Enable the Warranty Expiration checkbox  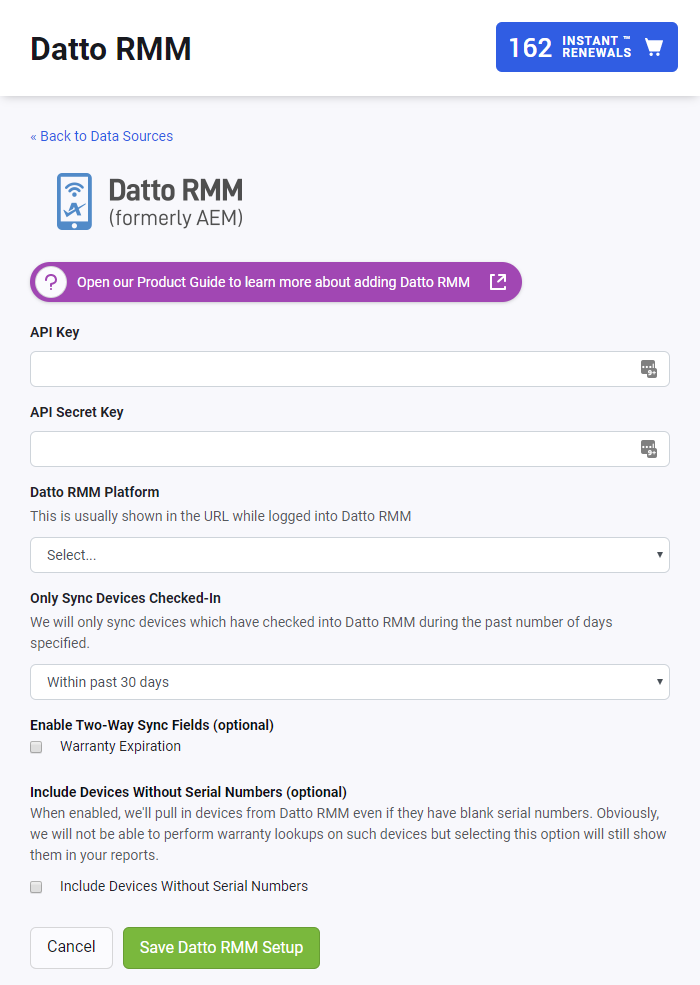[36, 747]
